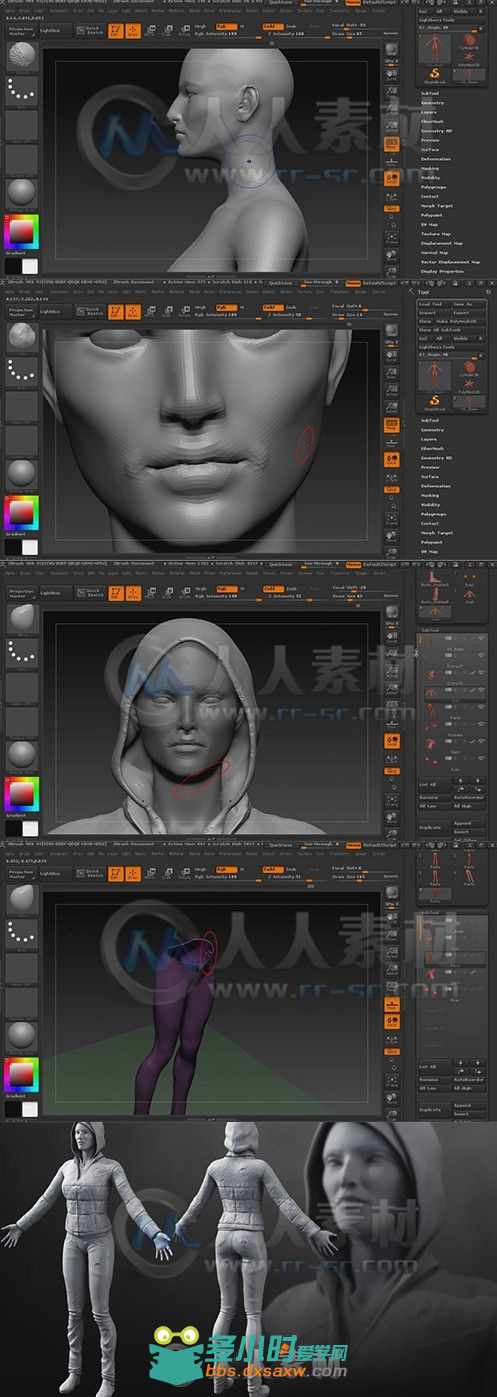Expand the Layers section in face close-up tool panel
This screenshot has height=1397, width=497.
pos(428,439)
